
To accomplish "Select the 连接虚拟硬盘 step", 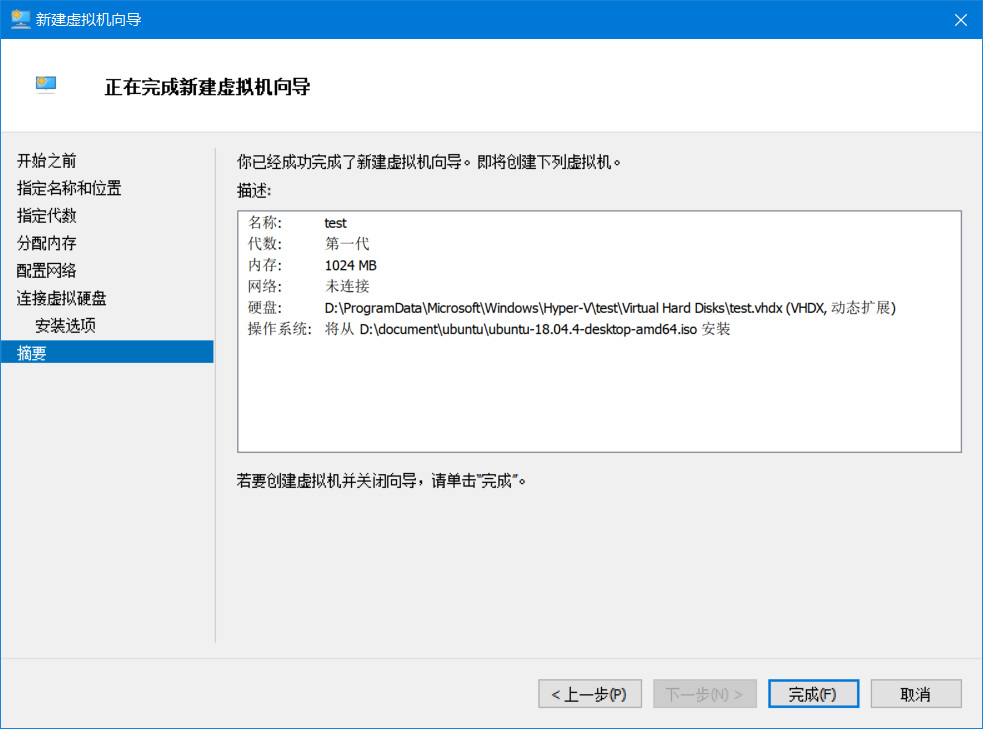I will pos(61,298).
